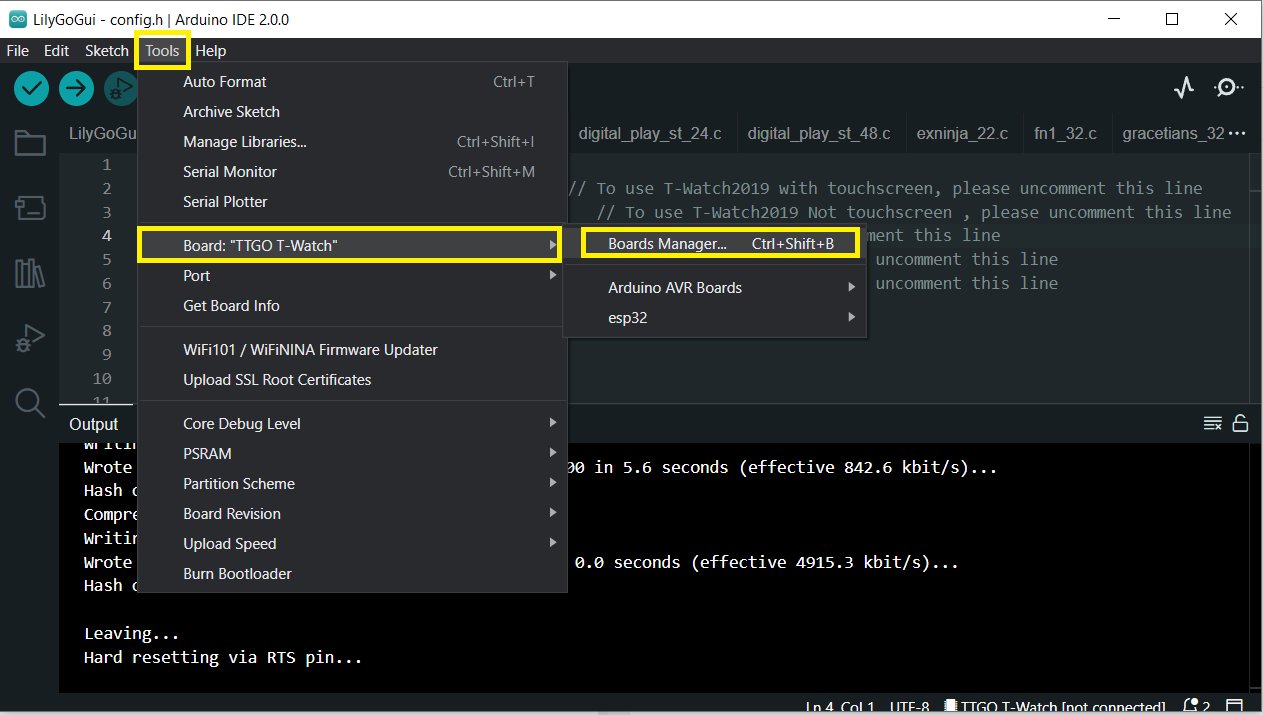Image resolution: width=1263 pixels, height=715 pixels.
Task: Click Ln 4, Col 1 cursor position
Action: (842, 707)
